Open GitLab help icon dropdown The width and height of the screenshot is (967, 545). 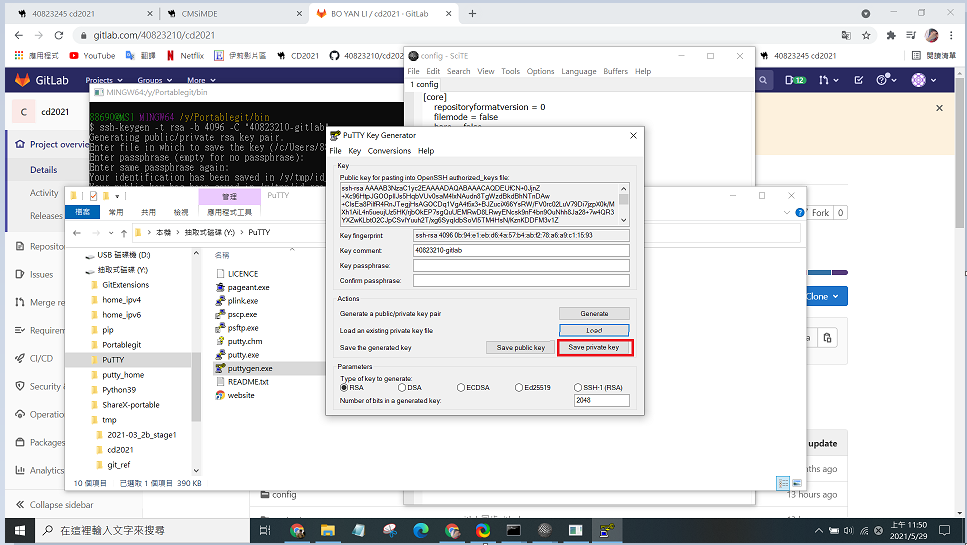coord(886,80)
